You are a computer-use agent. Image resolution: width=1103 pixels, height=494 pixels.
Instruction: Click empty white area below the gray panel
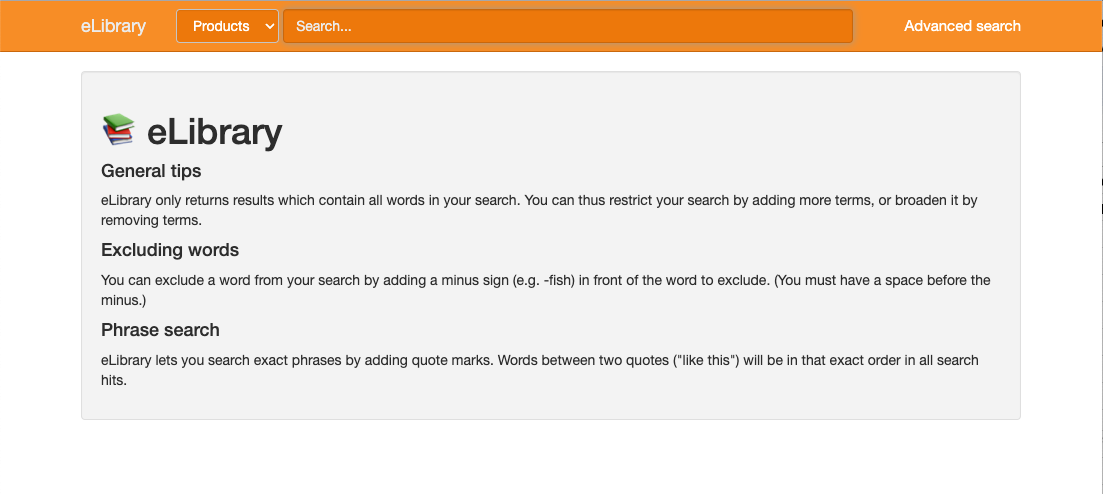[x=550, y=457]
